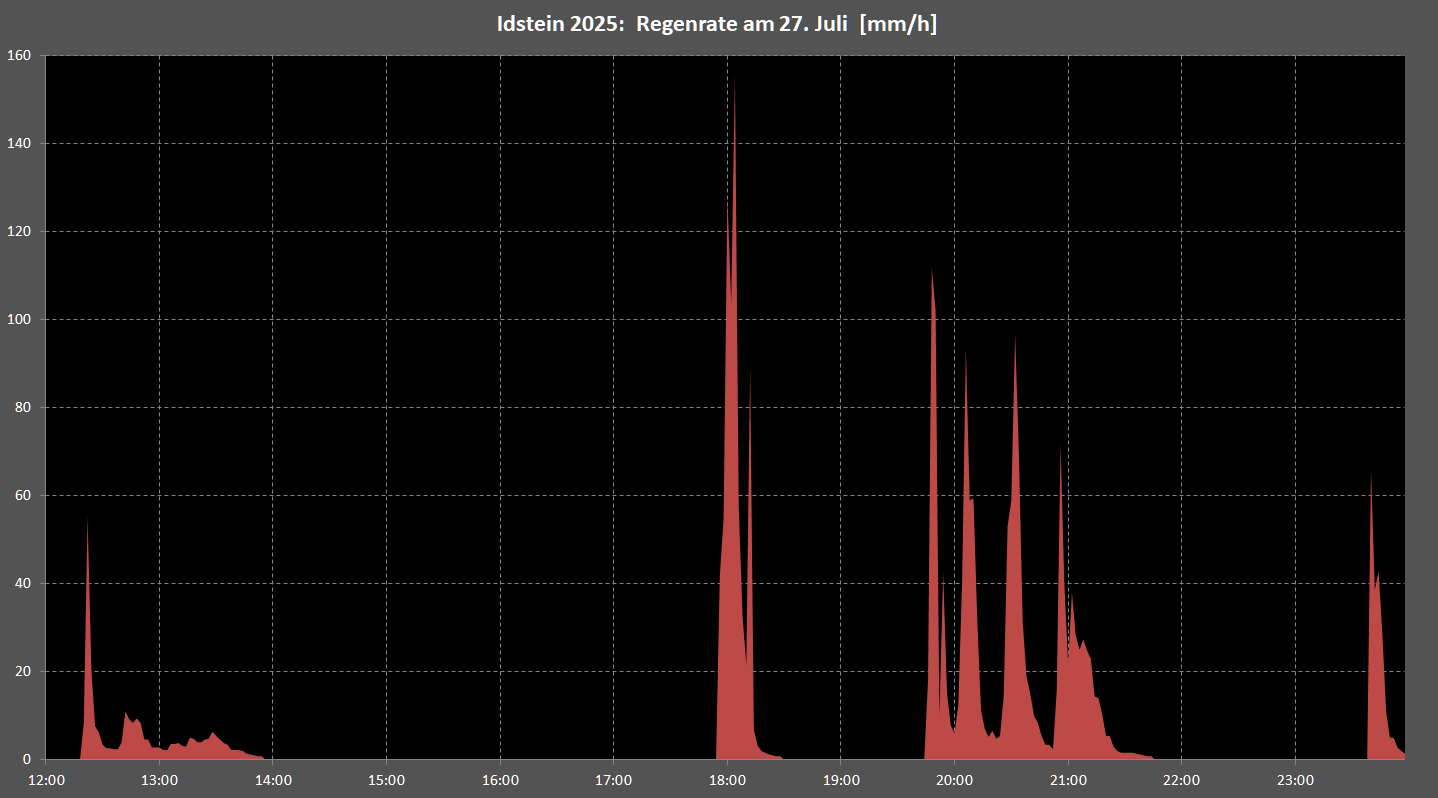Select the 40 y-axis tick label

[24, 583]
